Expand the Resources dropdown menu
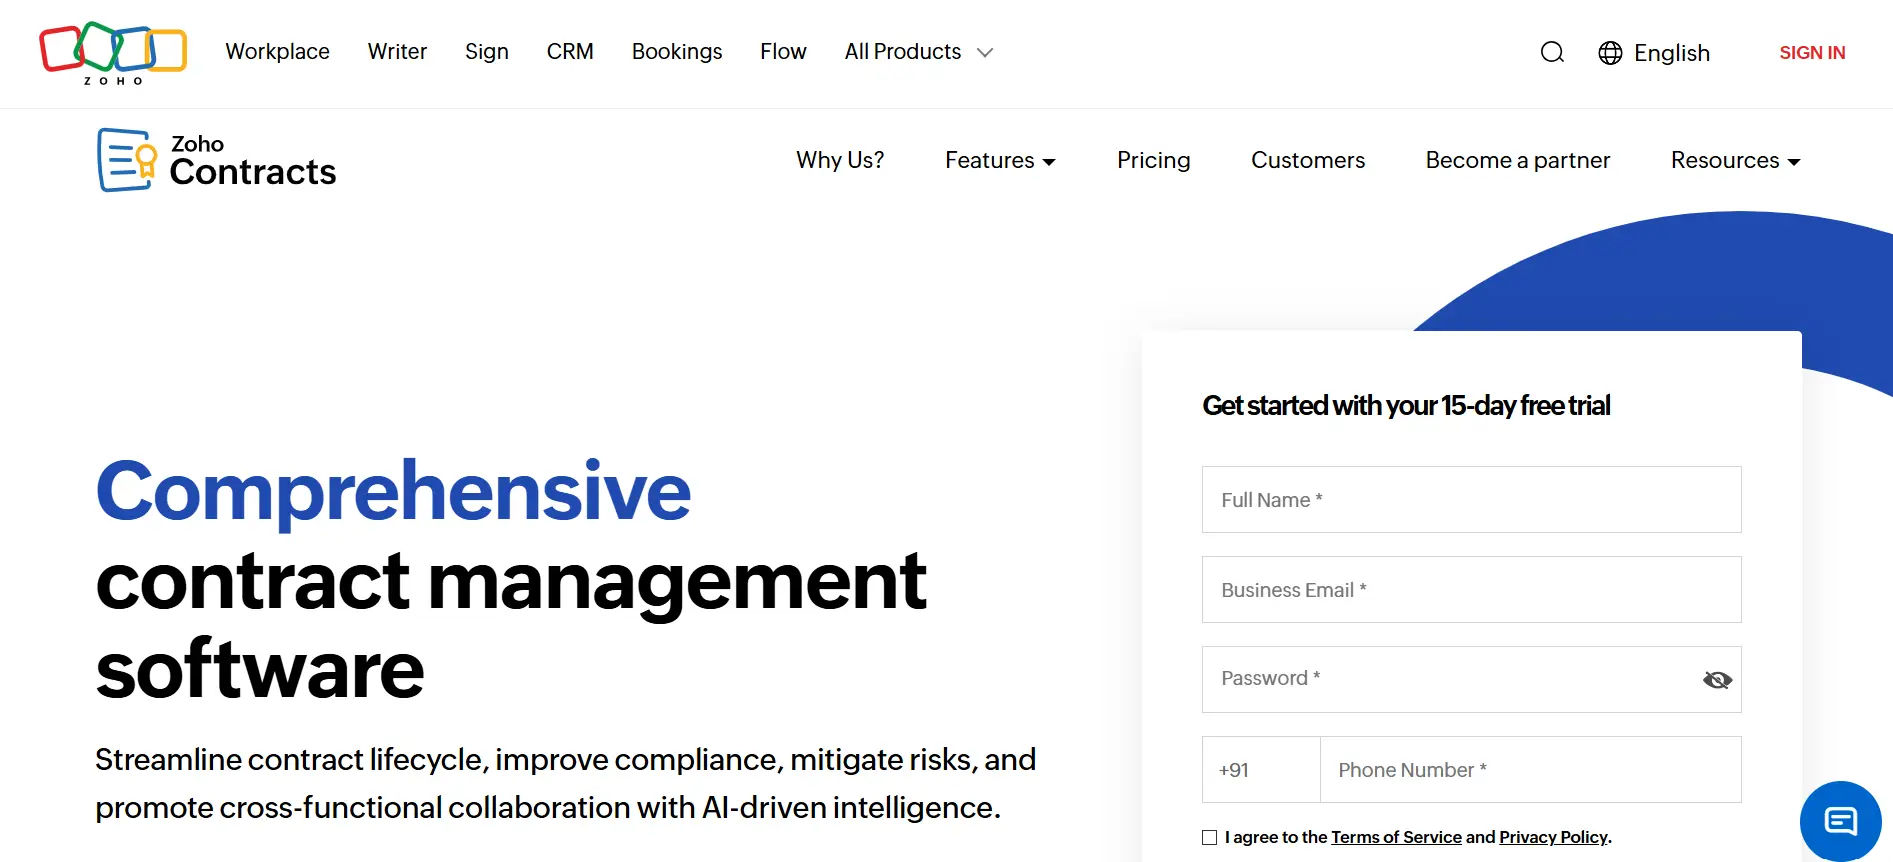The image size is (1893, 862). click(x=1735, y=160)
